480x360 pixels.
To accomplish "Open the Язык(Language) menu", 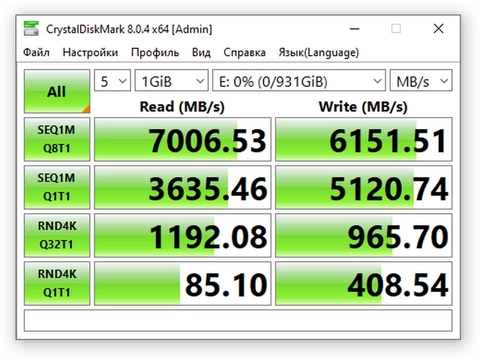I will [x=319, y=52].
